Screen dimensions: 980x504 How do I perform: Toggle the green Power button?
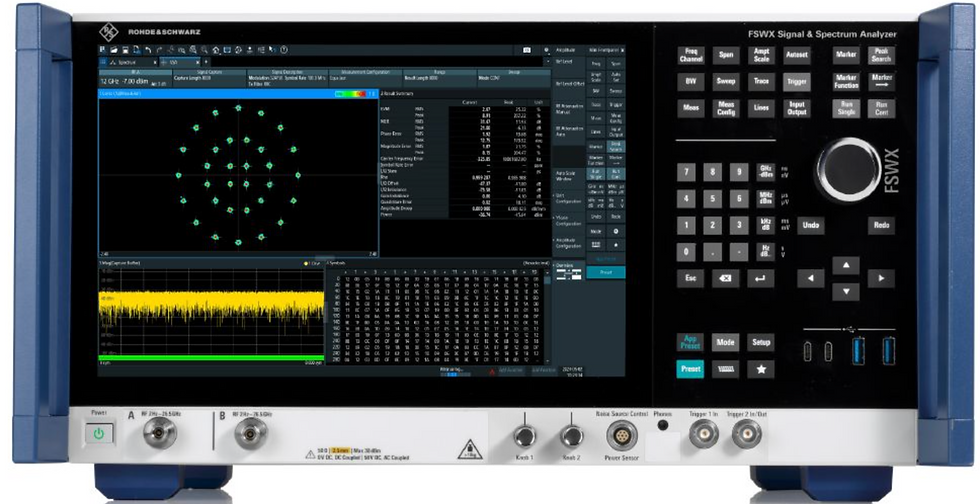coord(99,433)
